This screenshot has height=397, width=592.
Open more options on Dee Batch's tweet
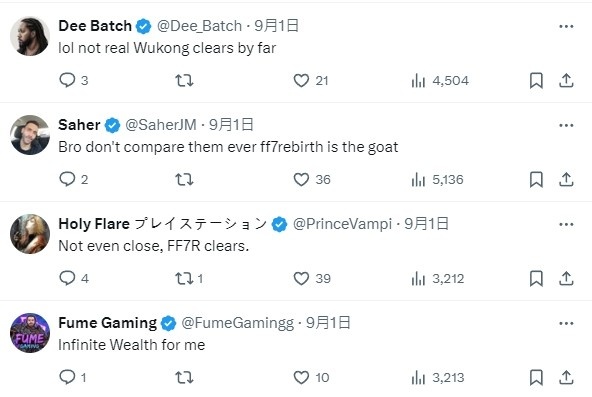(566, 26)
